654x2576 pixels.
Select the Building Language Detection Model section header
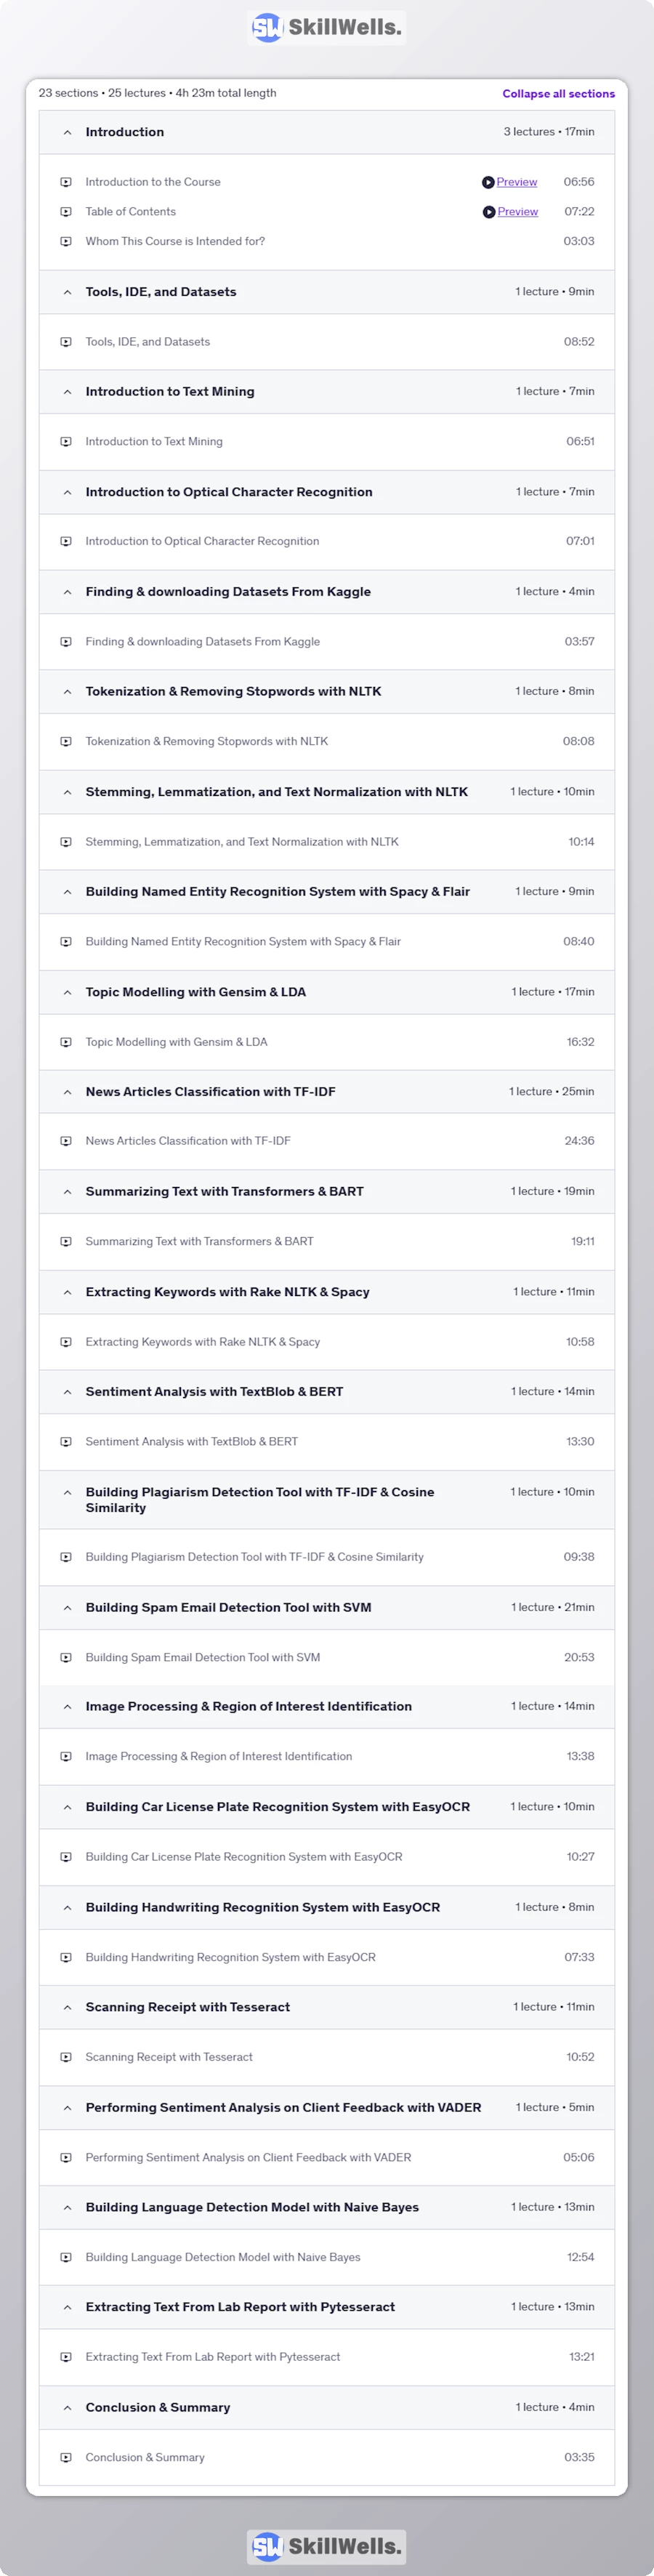[x=252, y=2207]
